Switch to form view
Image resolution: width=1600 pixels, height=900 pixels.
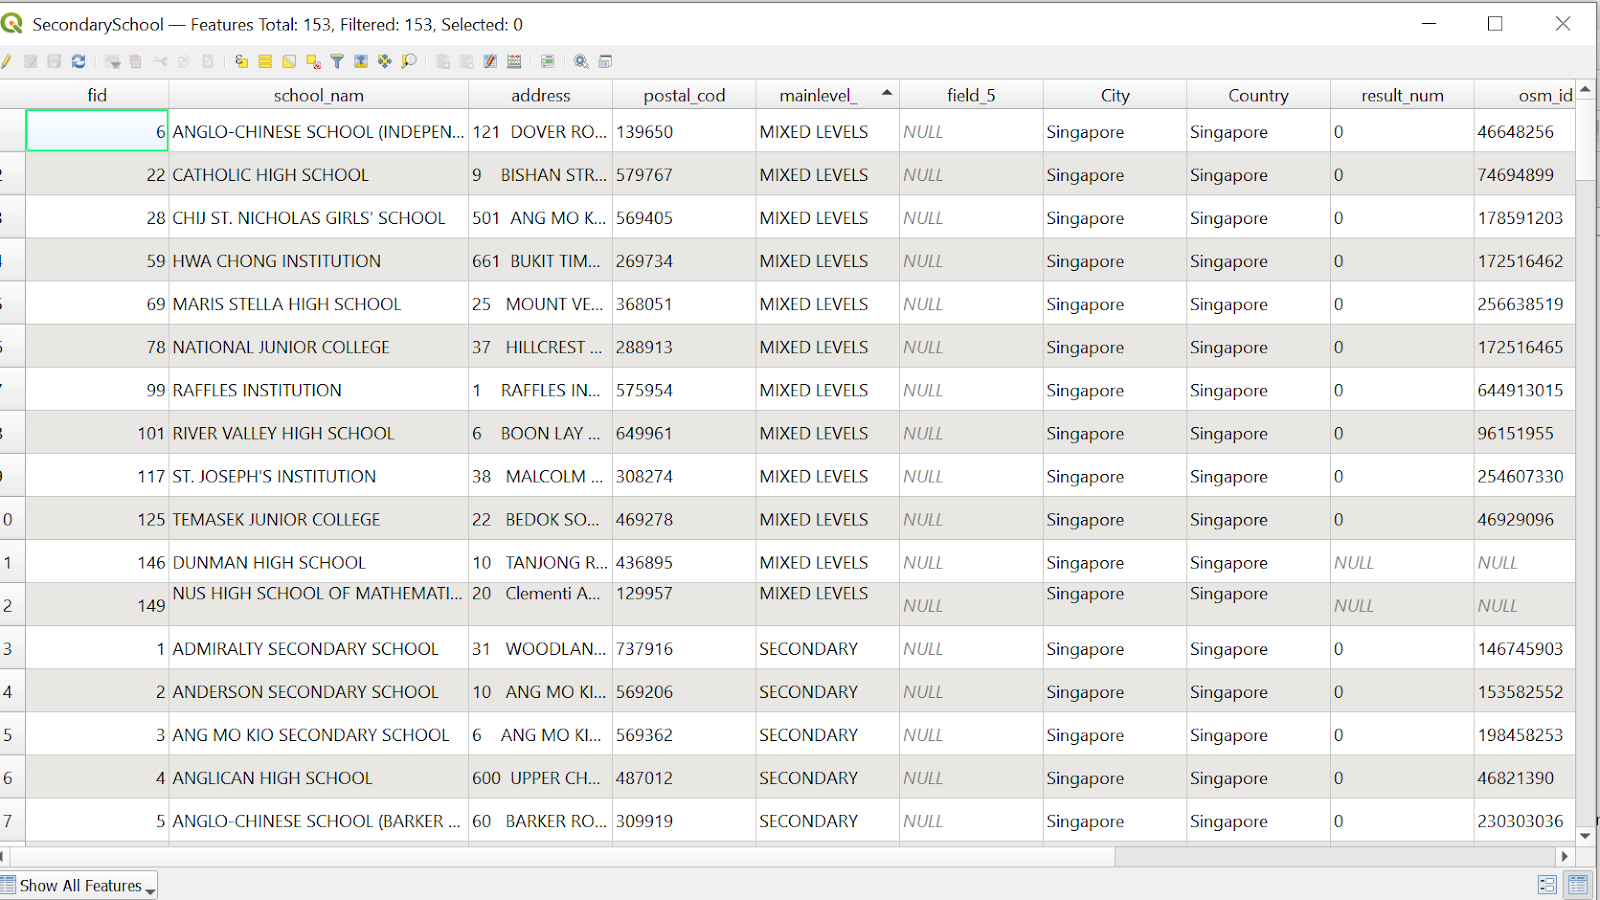tap(1547, 885)
